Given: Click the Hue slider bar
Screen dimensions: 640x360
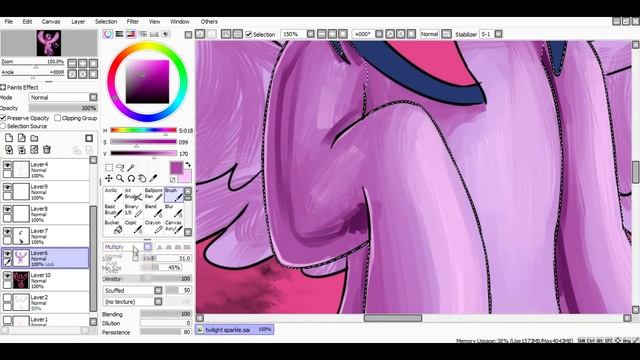Looking at the screenshot, I should 143,130.
